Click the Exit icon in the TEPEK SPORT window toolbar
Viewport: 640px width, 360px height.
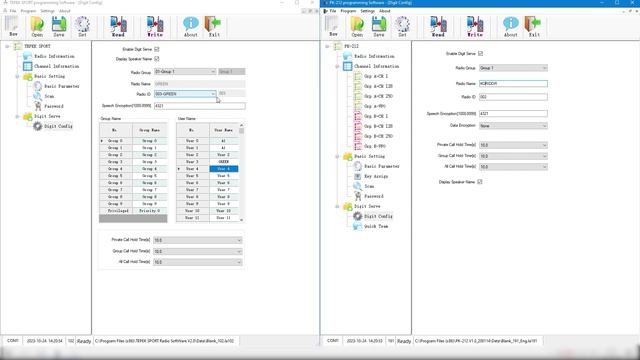214,27
